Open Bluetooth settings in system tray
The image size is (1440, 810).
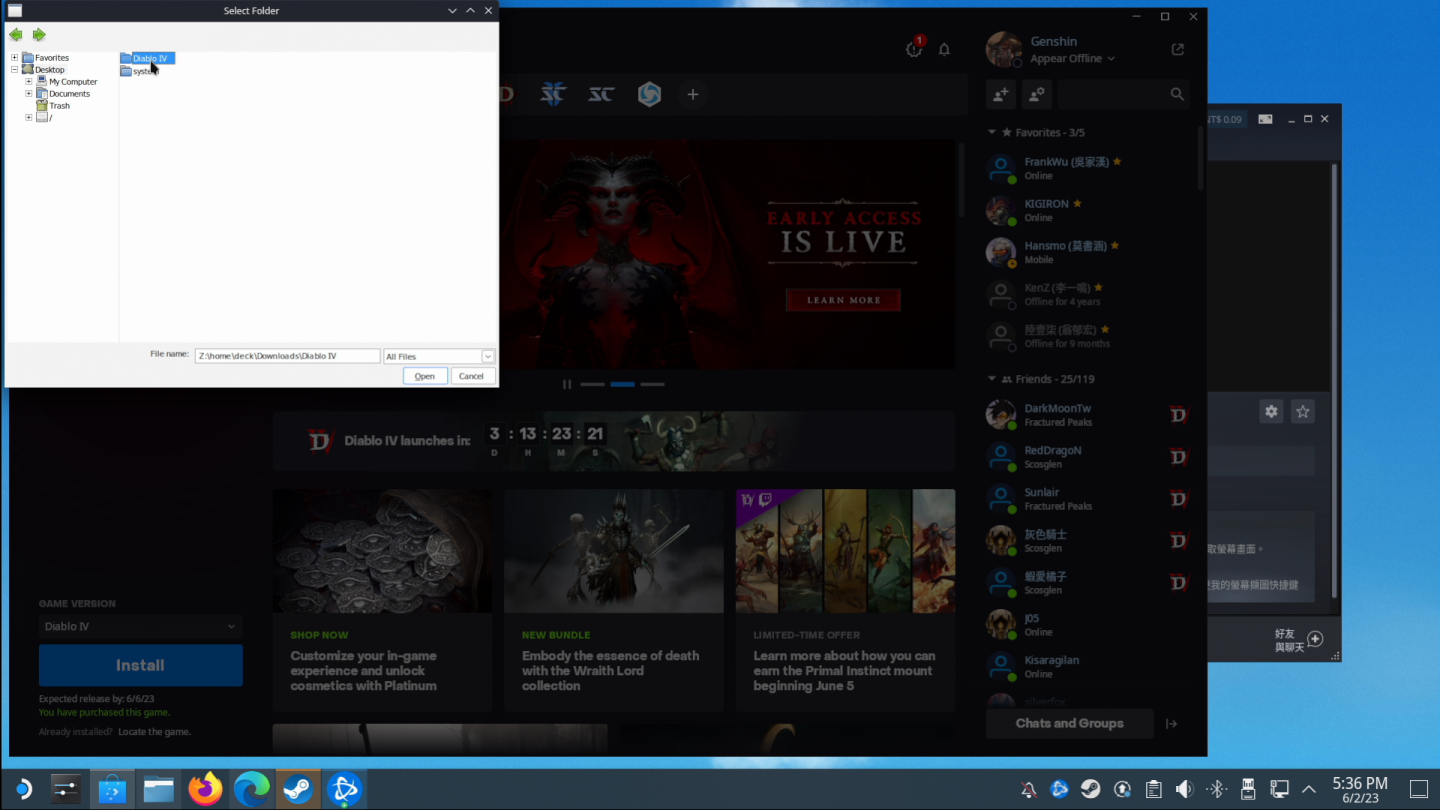coord(1216,790)
